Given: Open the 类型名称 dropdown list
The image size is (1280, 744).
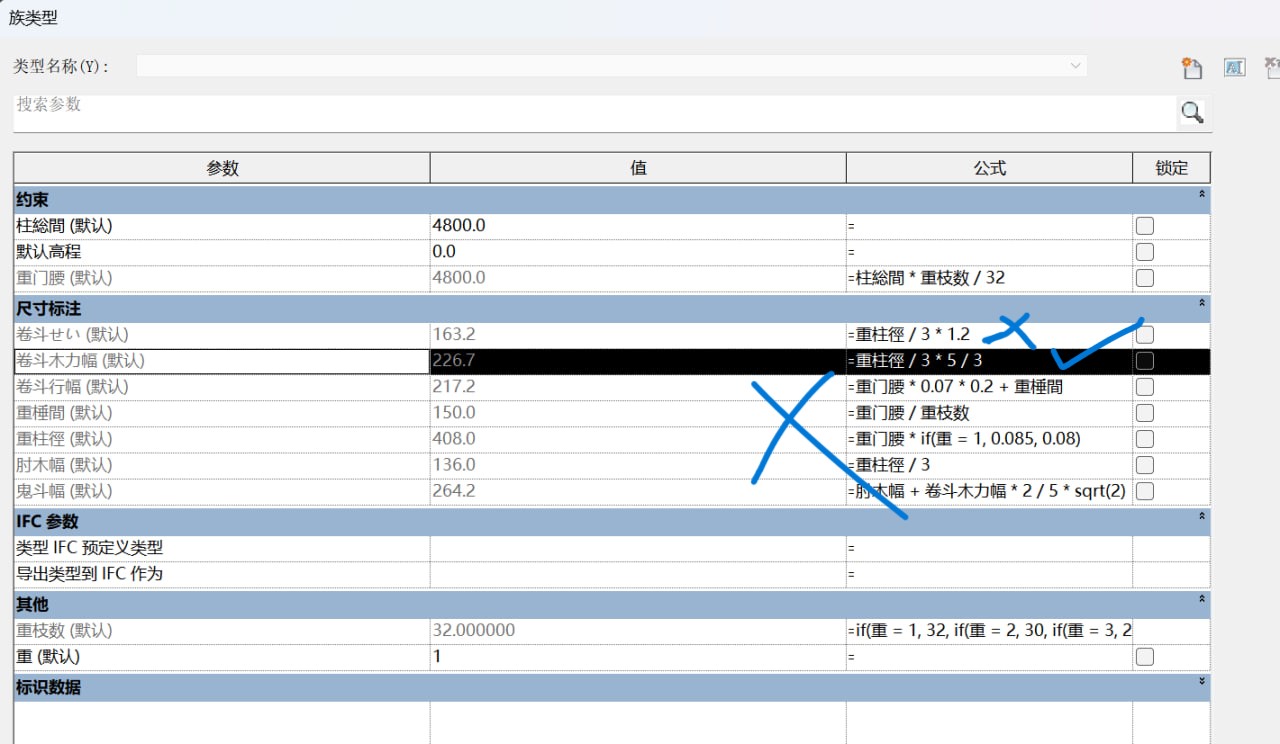Looking at the screenshot, I should (1075, 65).
